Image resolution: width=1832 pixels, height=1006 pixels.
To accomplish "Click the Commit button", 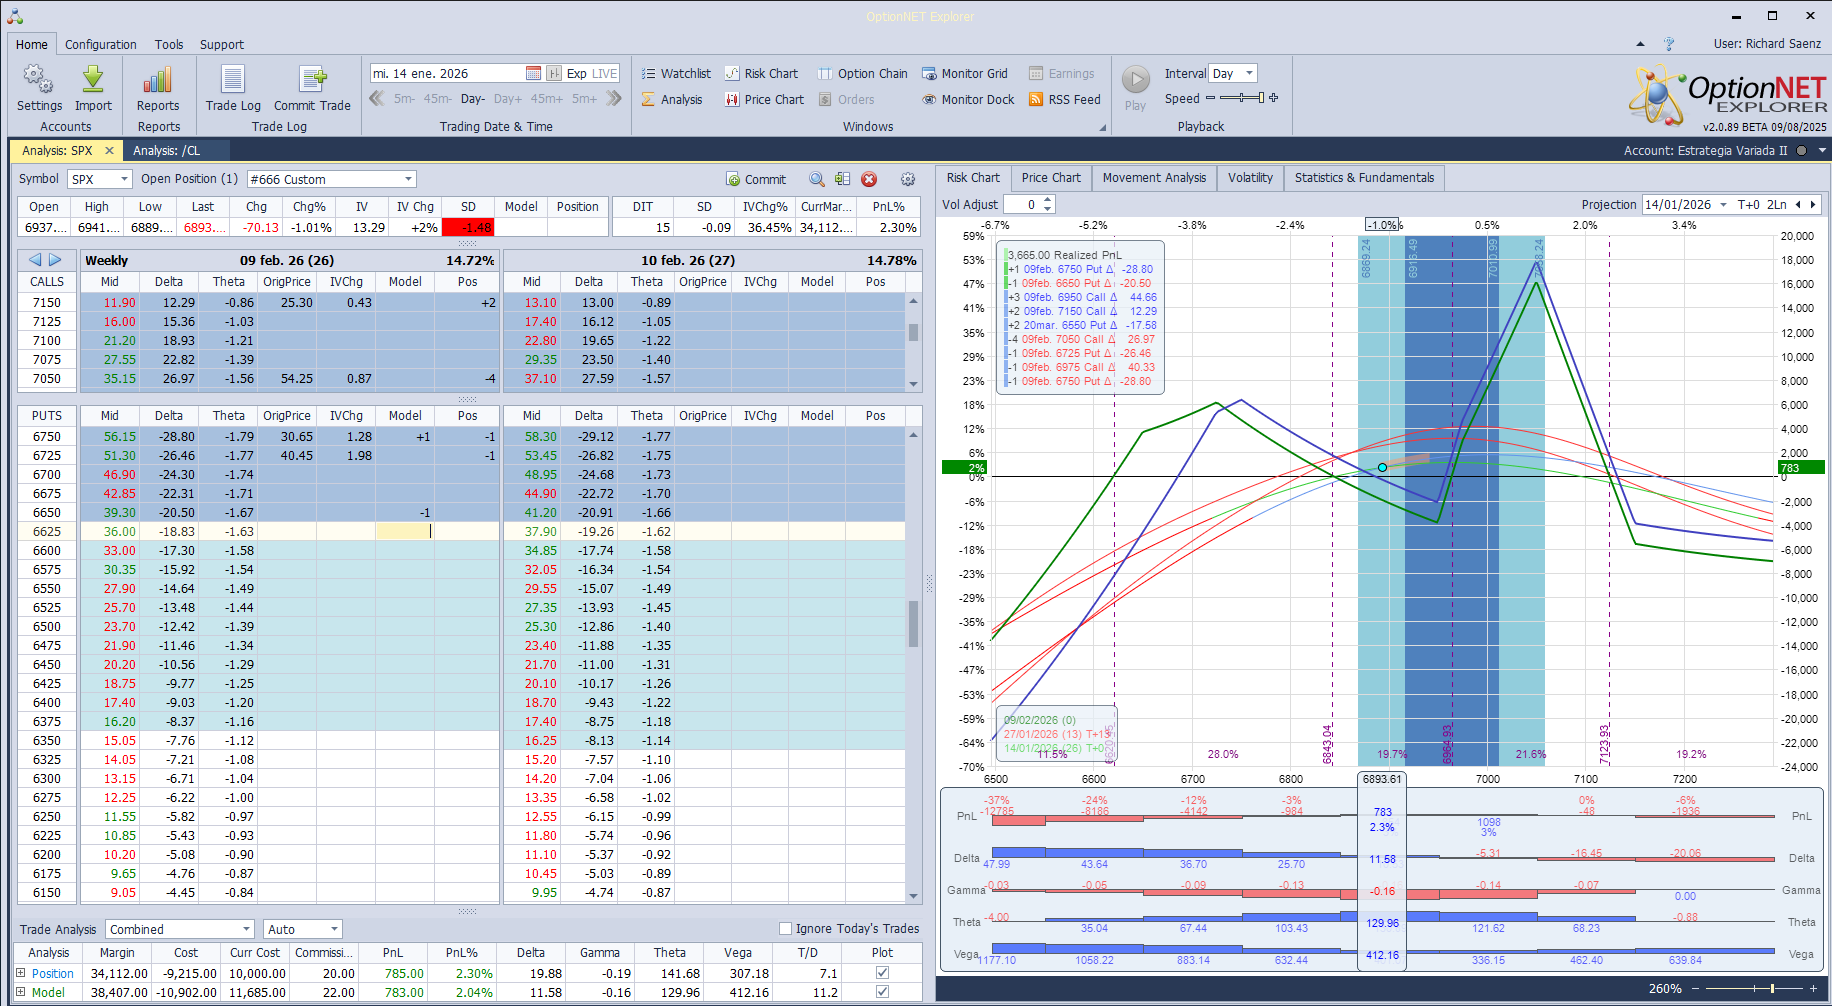I will click(756, 180).
